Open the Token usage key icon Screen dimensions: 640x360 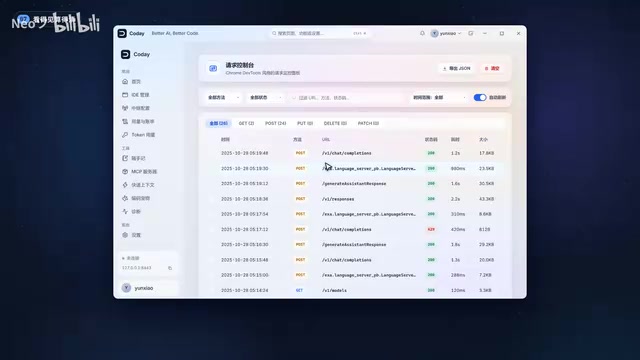coord(125,135)
